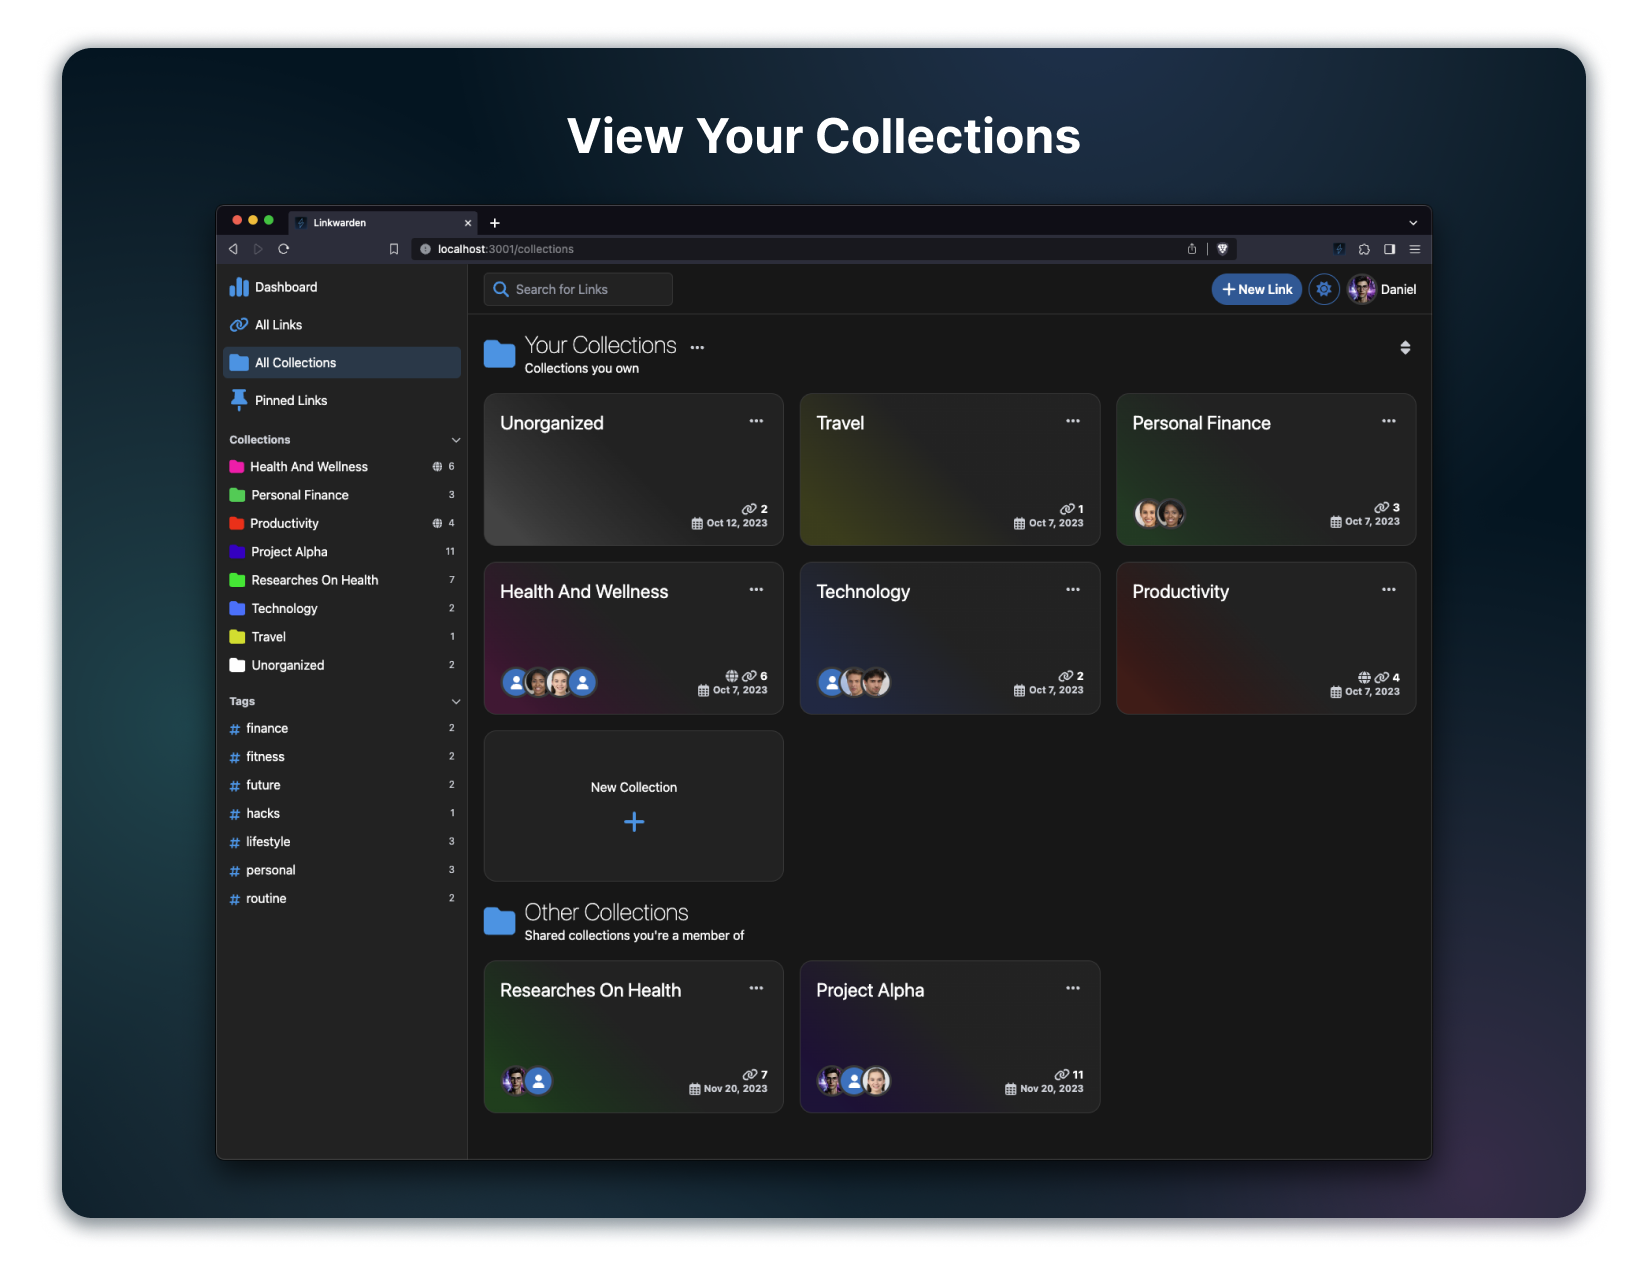Click the Dashboard icon in sidebar
This screenshot has width=1648, height=1266.
(239, 287)
